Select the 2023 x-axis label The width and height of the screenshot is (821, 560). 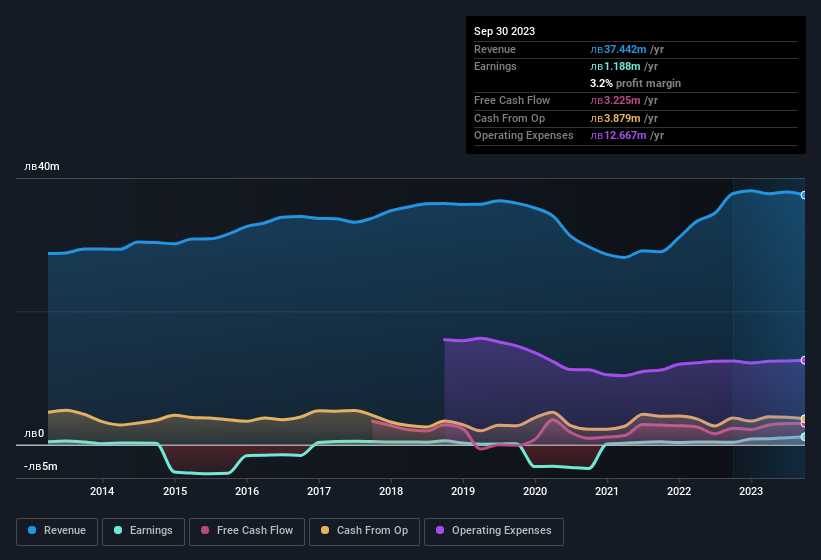click(751, 491)
